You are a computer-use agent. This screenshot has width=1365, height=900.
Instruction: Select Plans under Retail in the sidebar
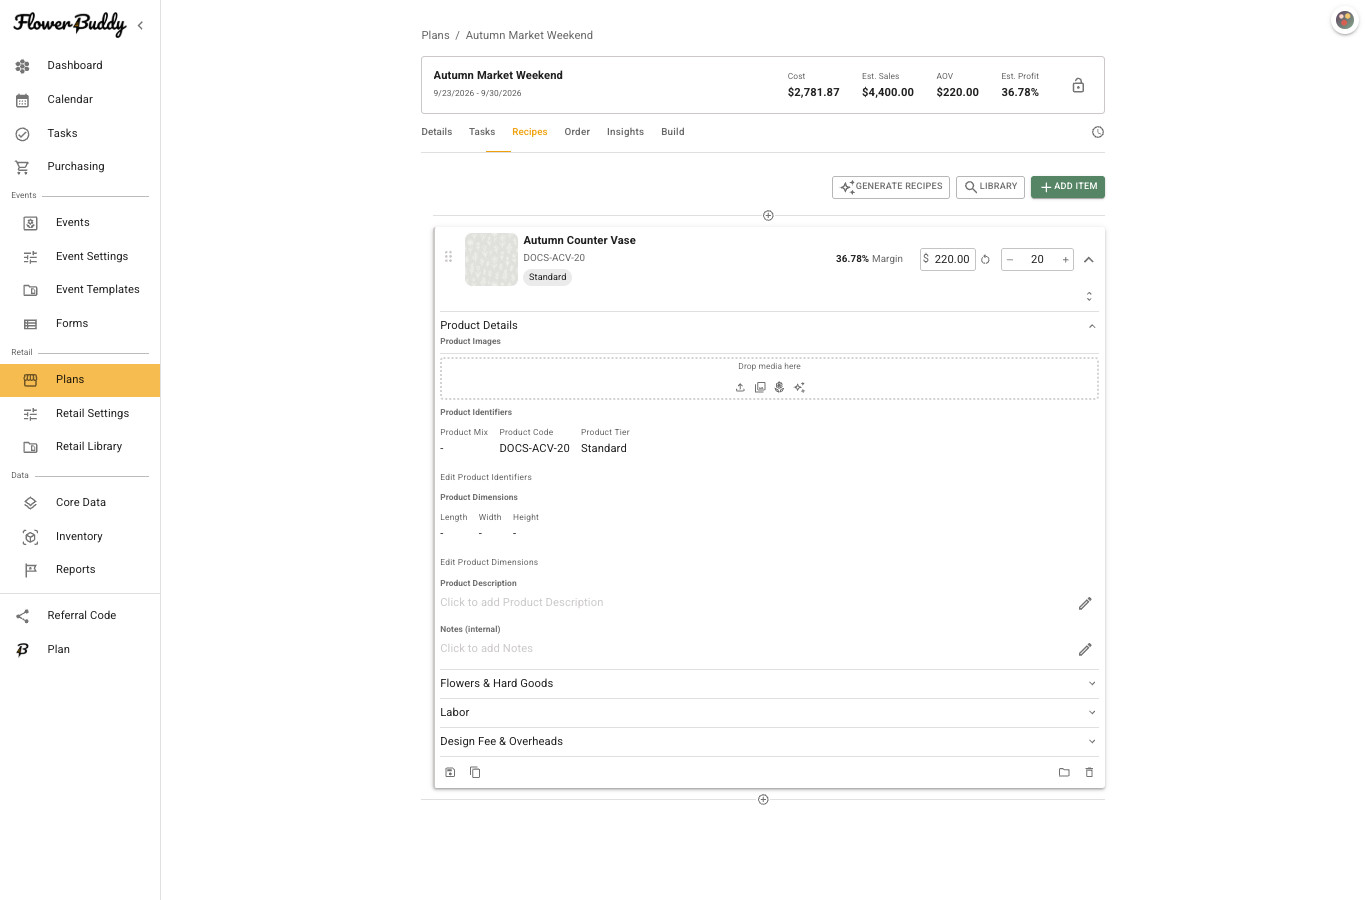80,380
